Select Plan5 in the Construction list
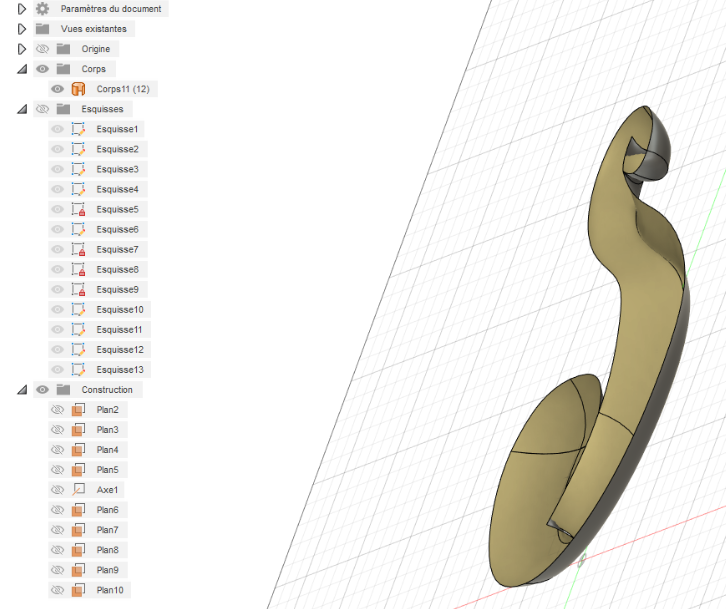The width and height of the screenshot is (726, 609). (x=107, y=470)
